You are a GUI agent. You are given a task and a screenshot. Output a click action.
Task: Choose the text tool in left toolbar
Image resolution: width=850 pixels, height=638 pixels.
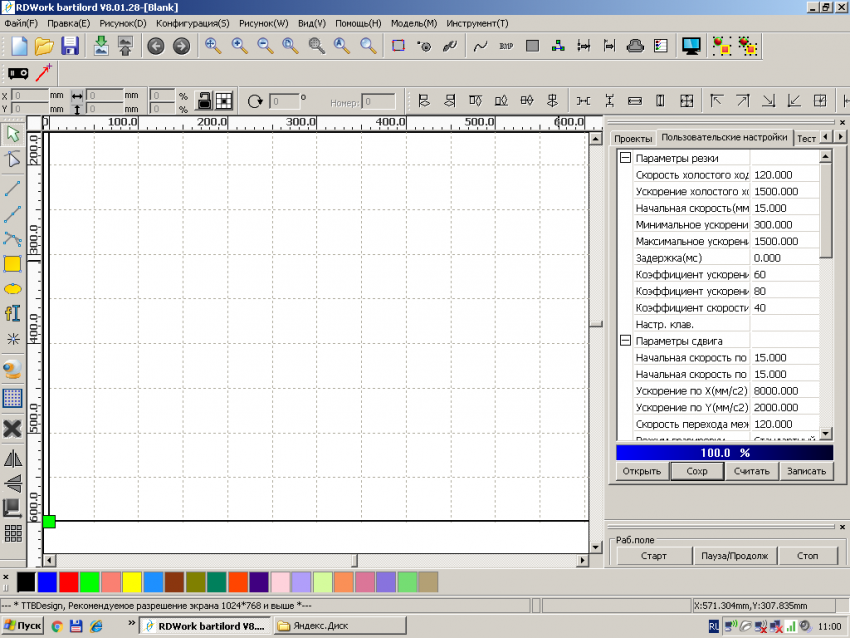[13, 313]
